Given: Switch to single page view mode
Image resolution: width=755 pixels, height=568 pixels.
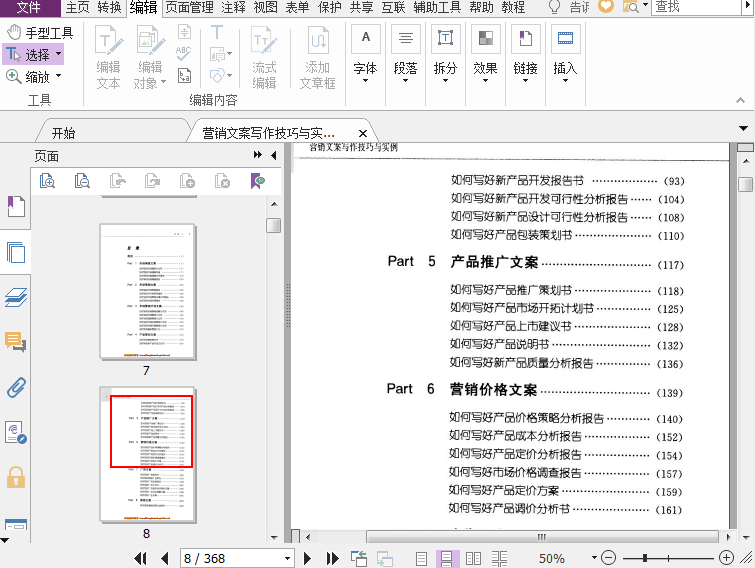Looking at the screenshot, I should [x=422, y=558].
